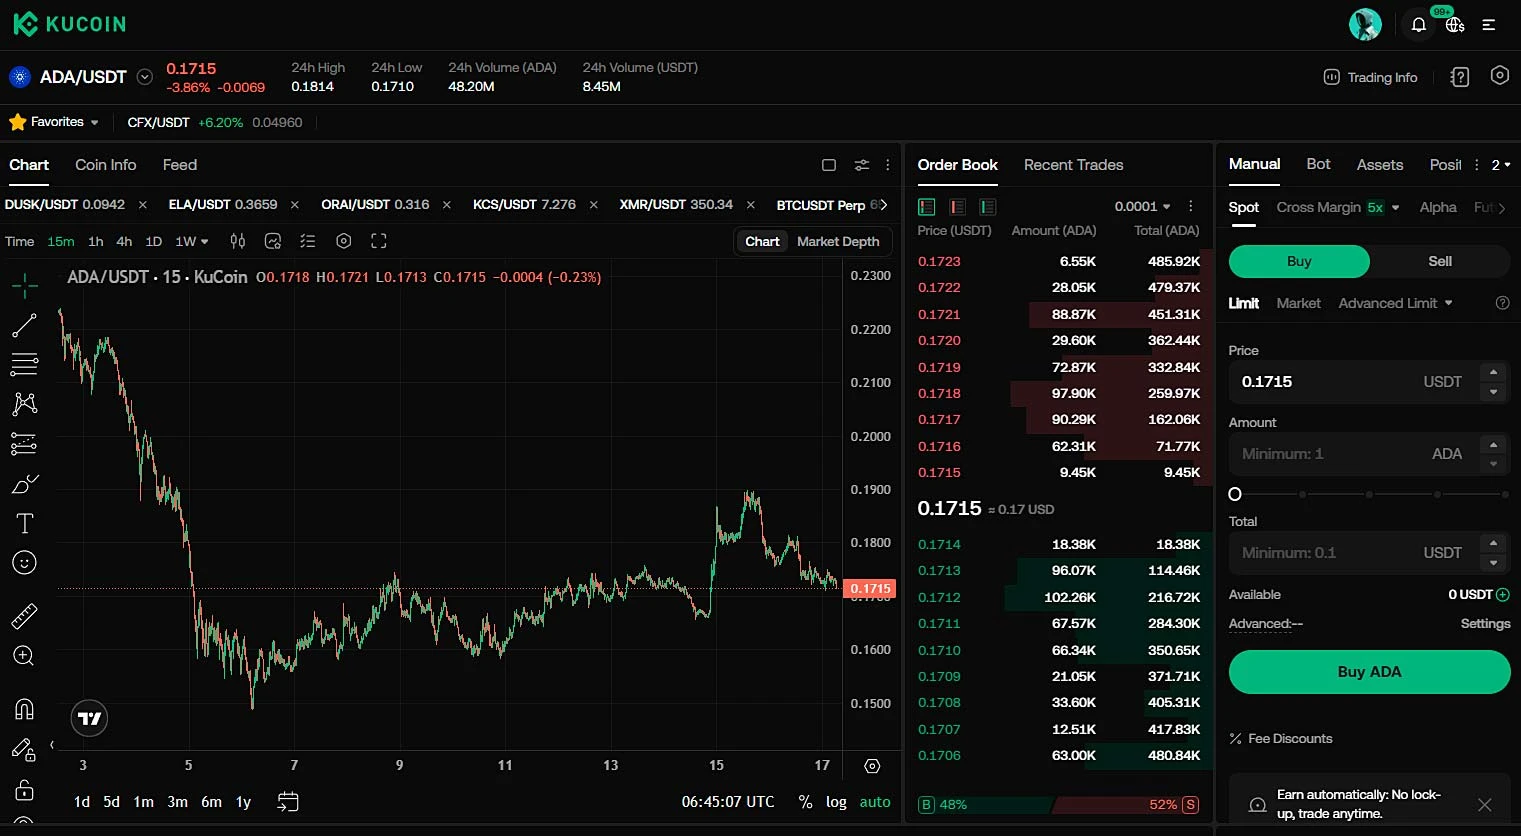The height and width of the screenshot is (836, 1521).
Task: Click the KuCoin logo
Action: tap(69, 24)
